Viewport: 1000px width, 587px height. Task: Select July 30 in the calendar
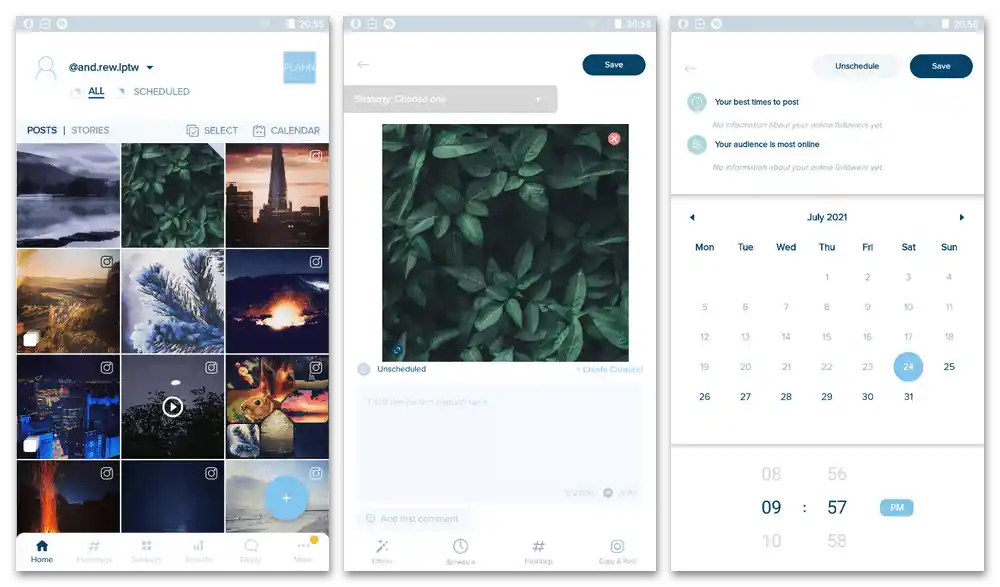point(868,397)
